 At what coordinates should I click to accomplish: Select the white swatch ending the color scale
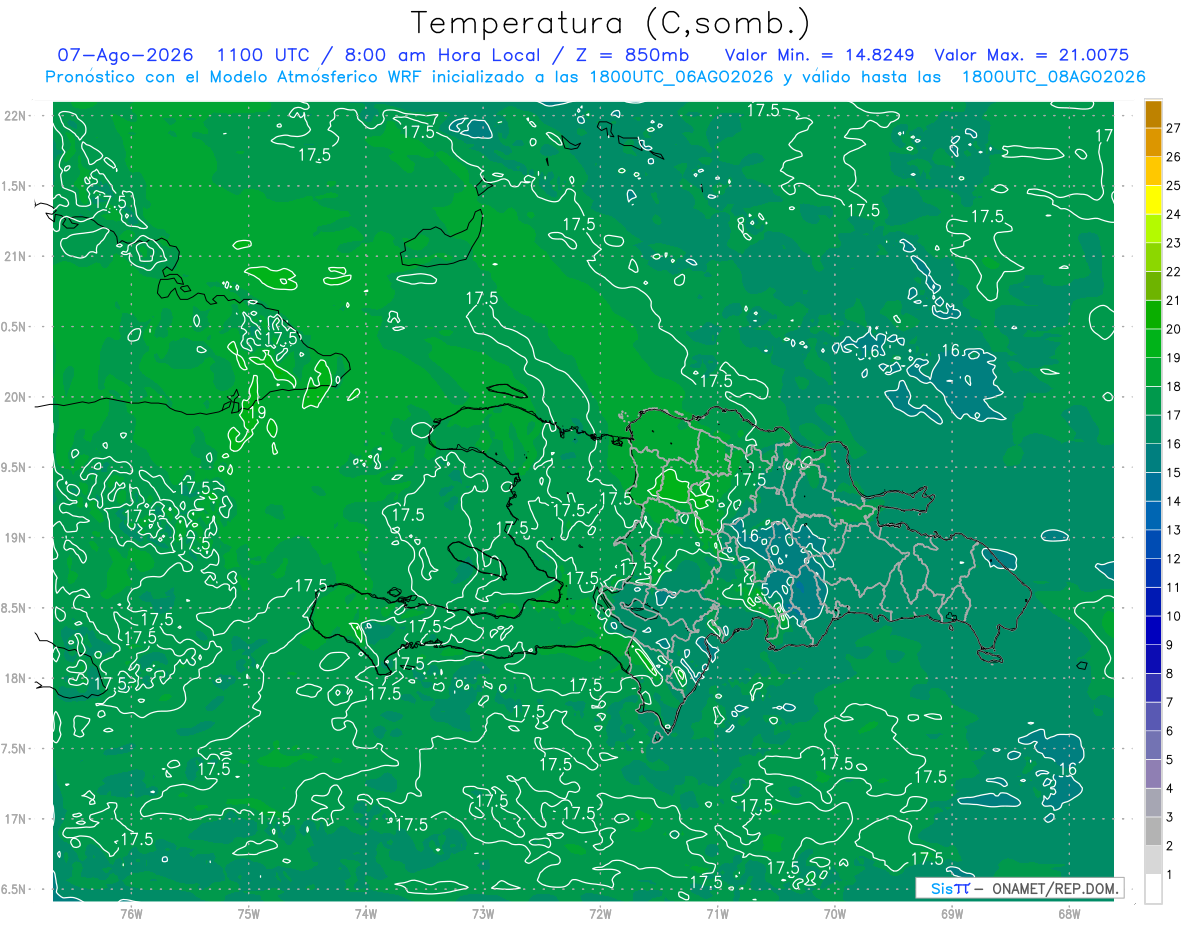[x=1153, y=889]
